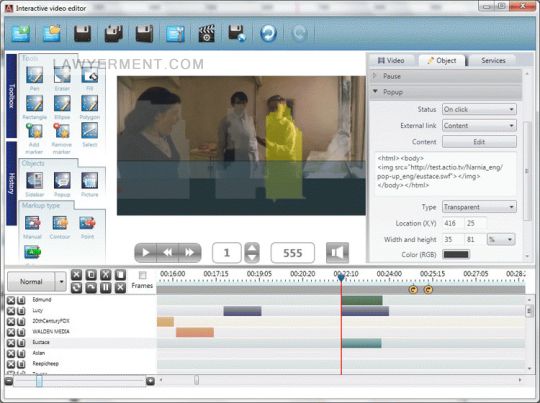The width and height of the screenshot is (540, 403).
Task: Click the blue undo arrow icon
Action: 268,33
